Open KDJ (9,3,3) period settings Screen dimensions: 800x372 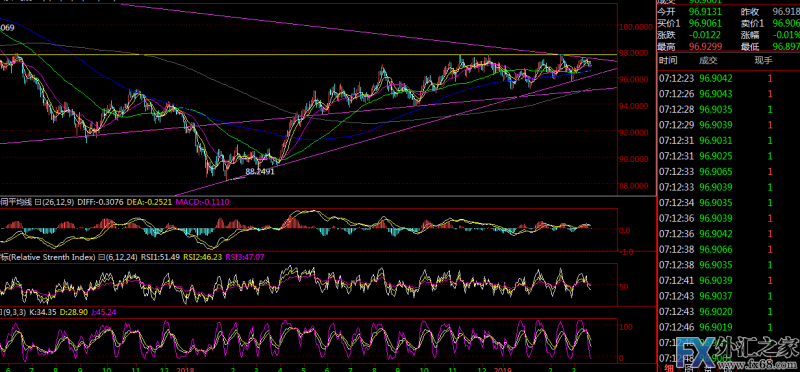pyautogui.click(x=14, y=311)
